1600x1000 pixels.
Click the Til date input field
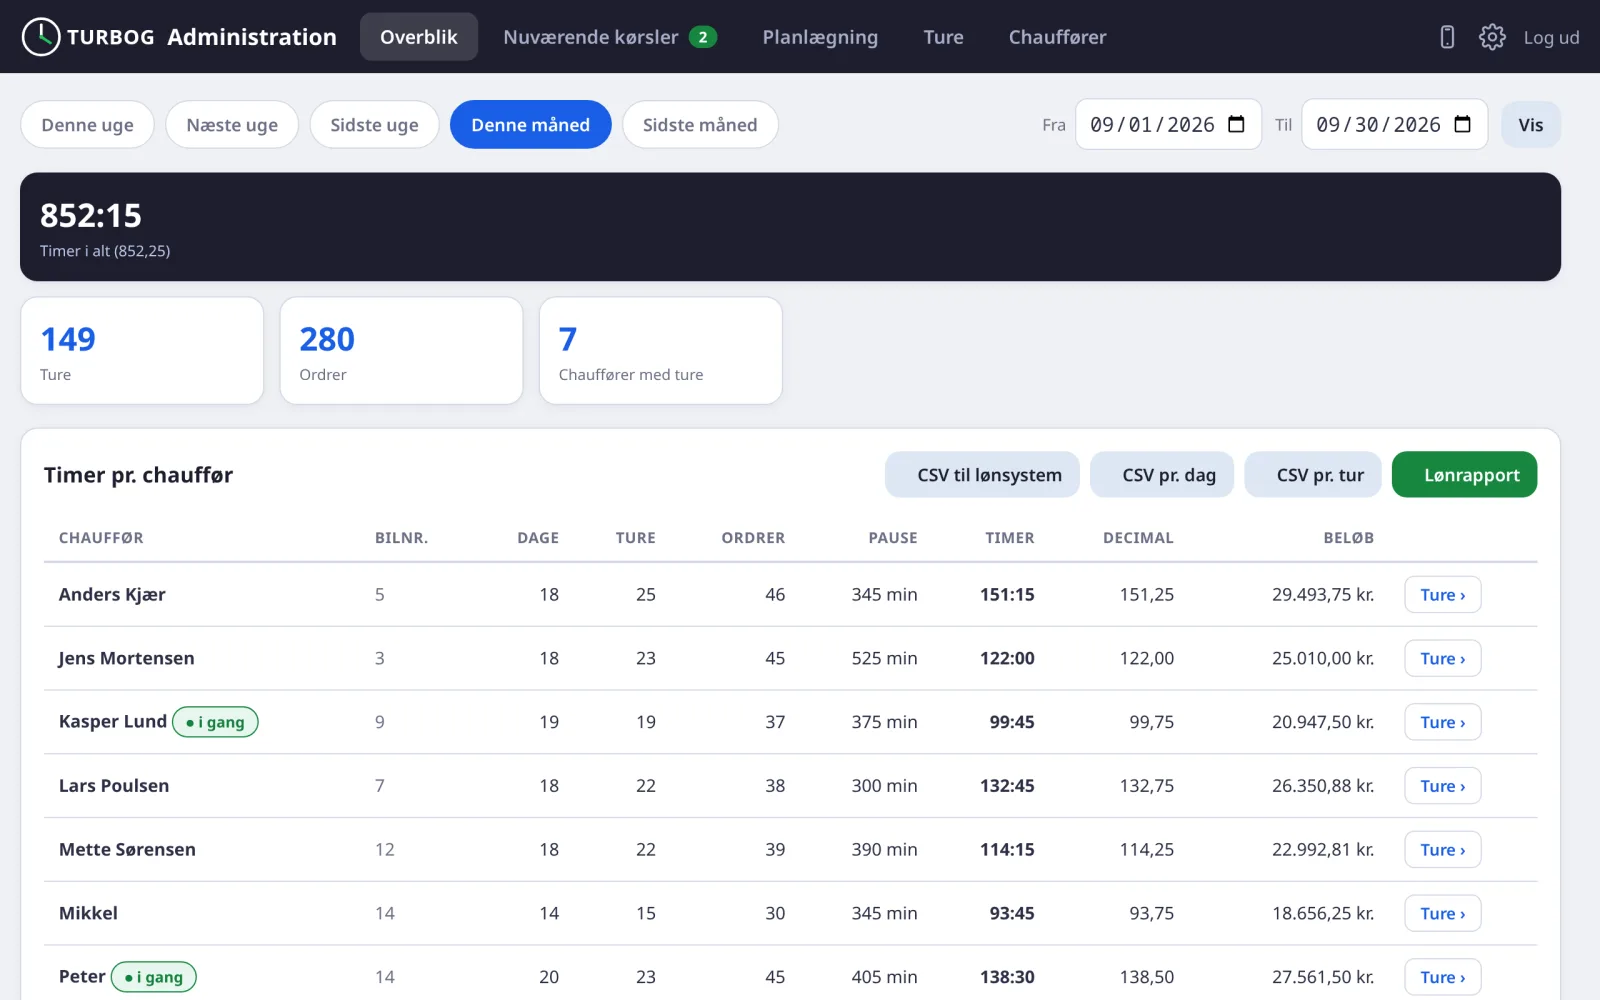click(1394, 124)
